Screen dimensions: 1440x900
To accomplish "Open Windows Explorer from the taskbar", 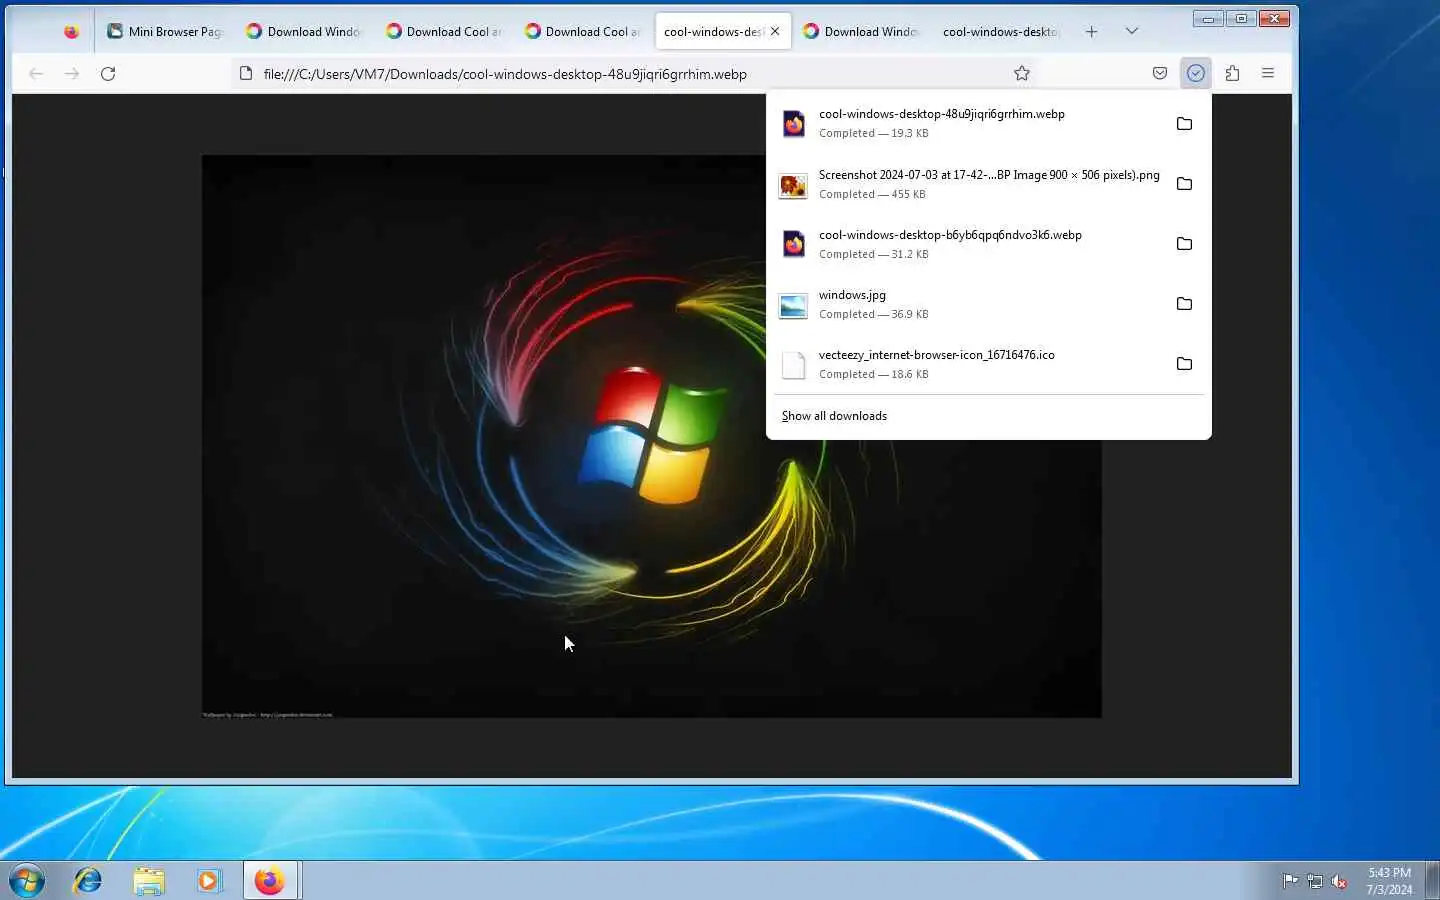I will coord(149,881).
